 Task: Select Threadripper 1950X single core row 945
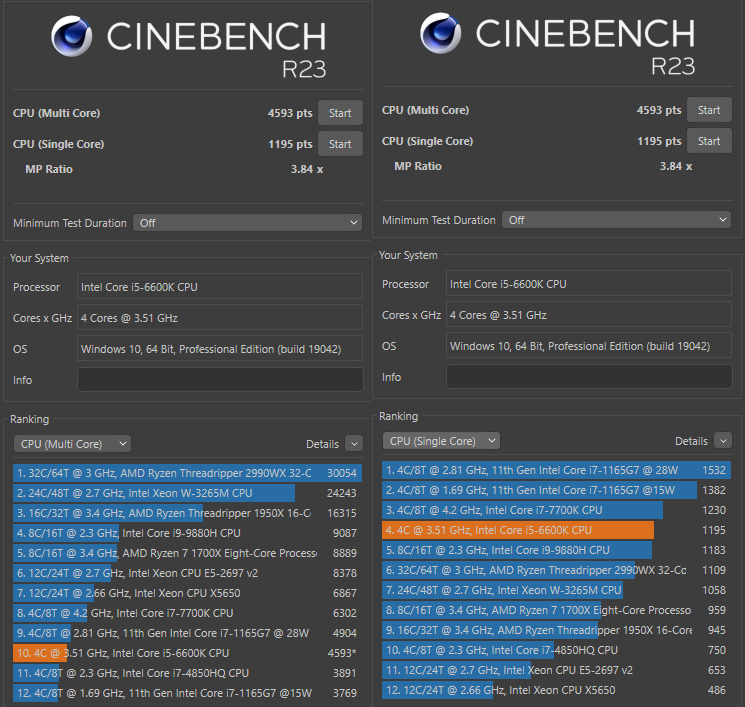pos(556,630)
